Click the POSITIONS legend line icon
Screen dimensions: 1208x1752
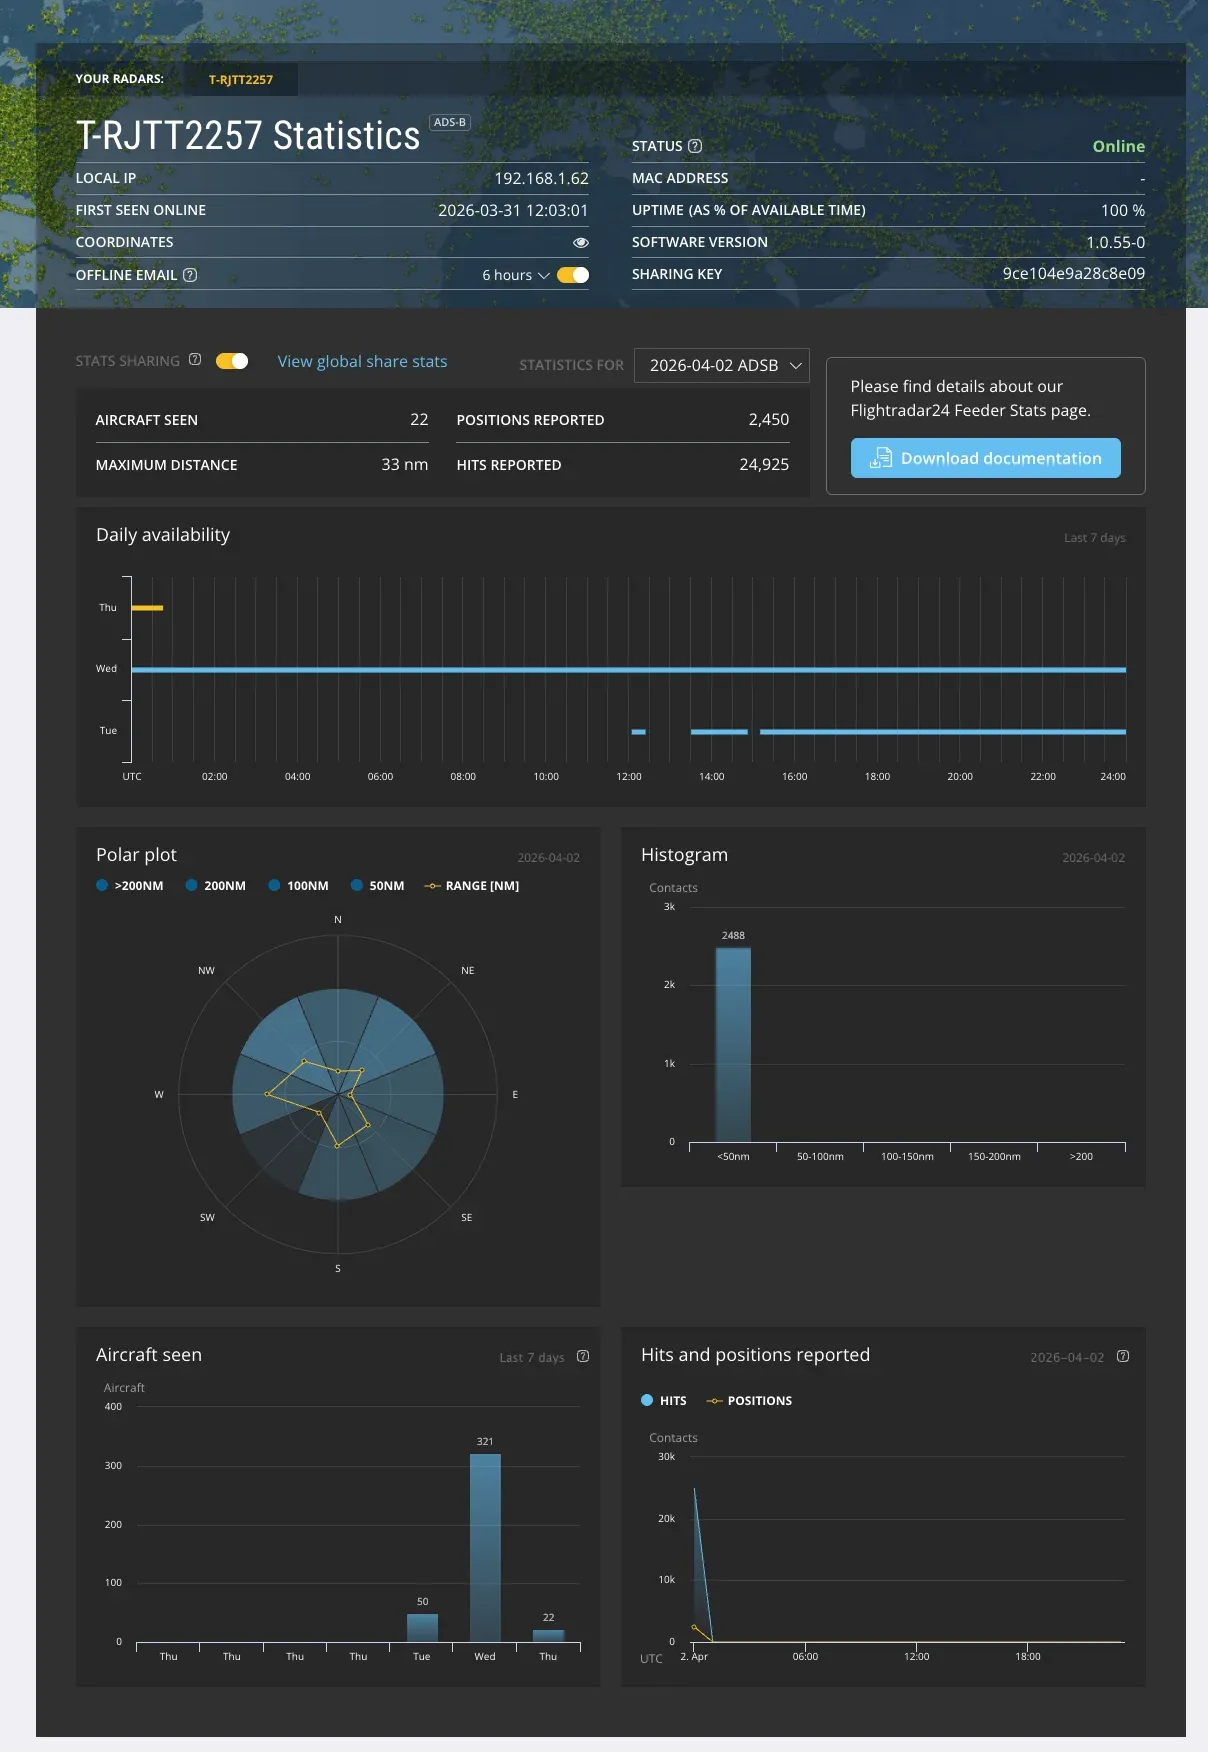click(x=714, y=1401)
